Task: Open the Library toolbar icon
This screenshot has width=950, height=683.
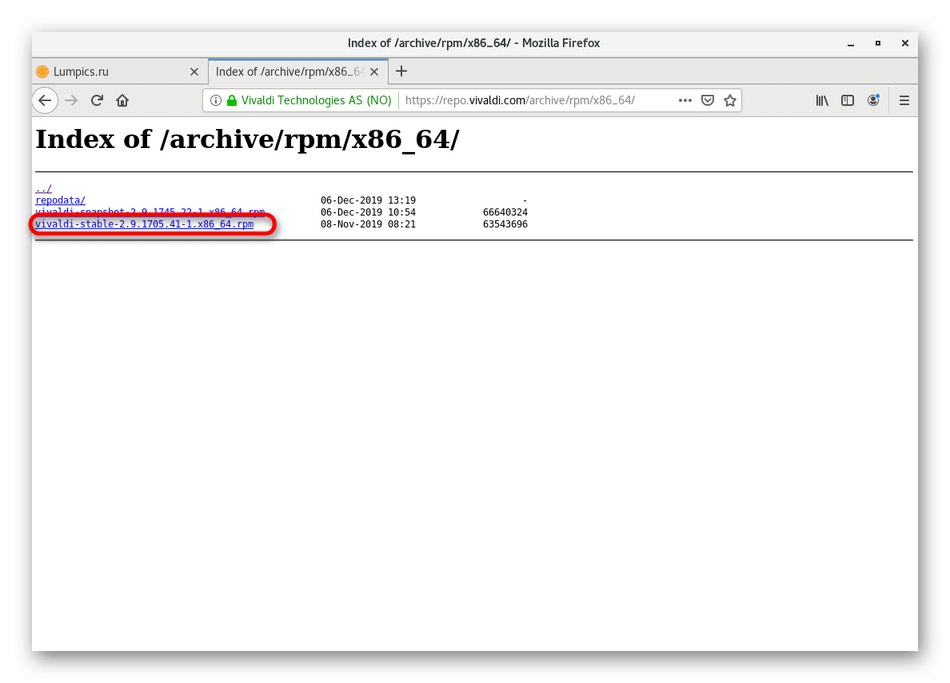Action: [822, 101]
